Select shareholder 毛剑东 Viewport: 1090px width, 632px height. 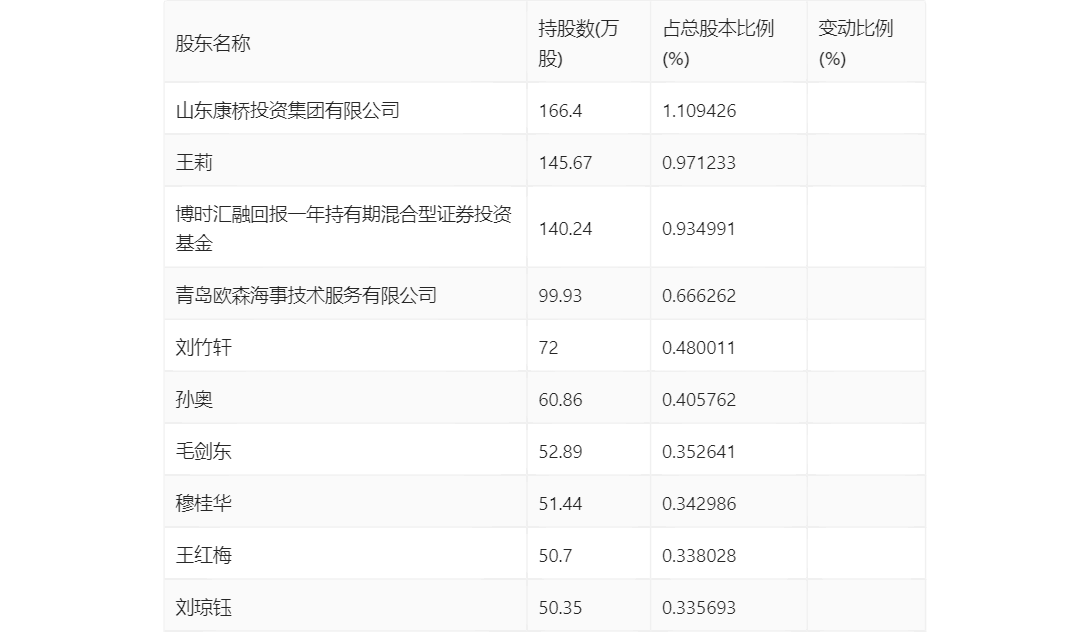[x=204, y=451]
